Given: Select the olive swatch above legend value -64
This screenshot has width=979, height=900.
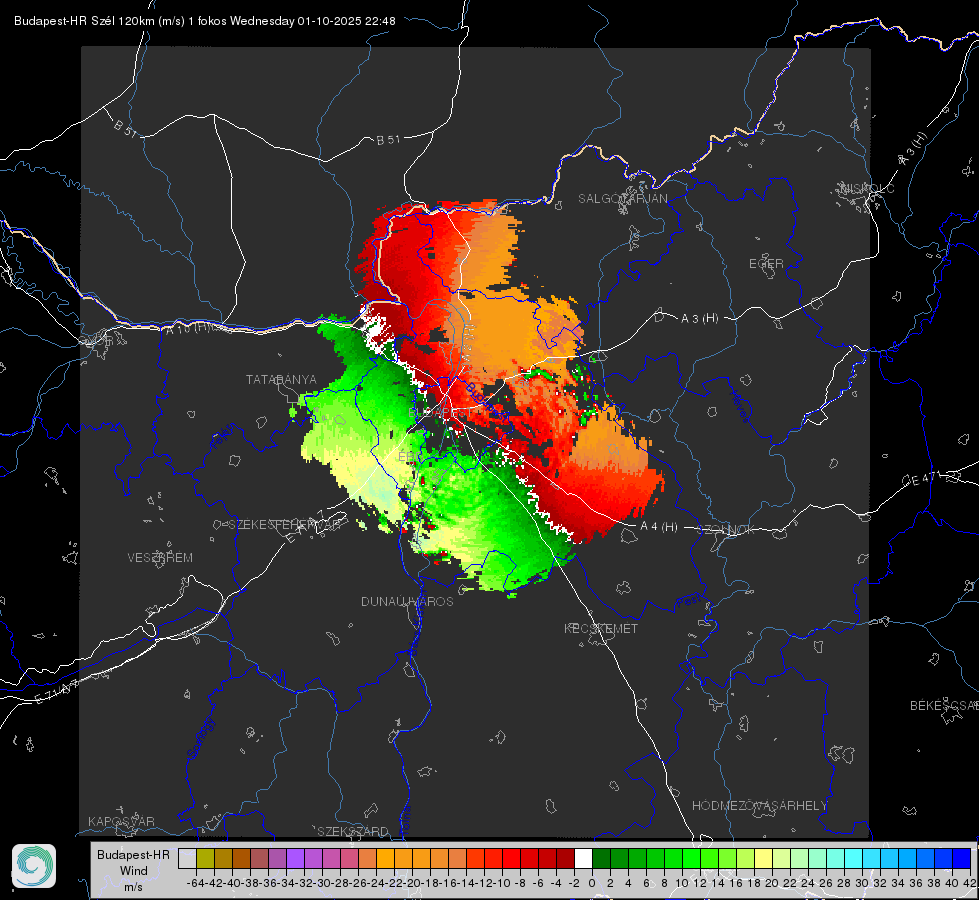Looking at the screenshot, I should point(205,858).
